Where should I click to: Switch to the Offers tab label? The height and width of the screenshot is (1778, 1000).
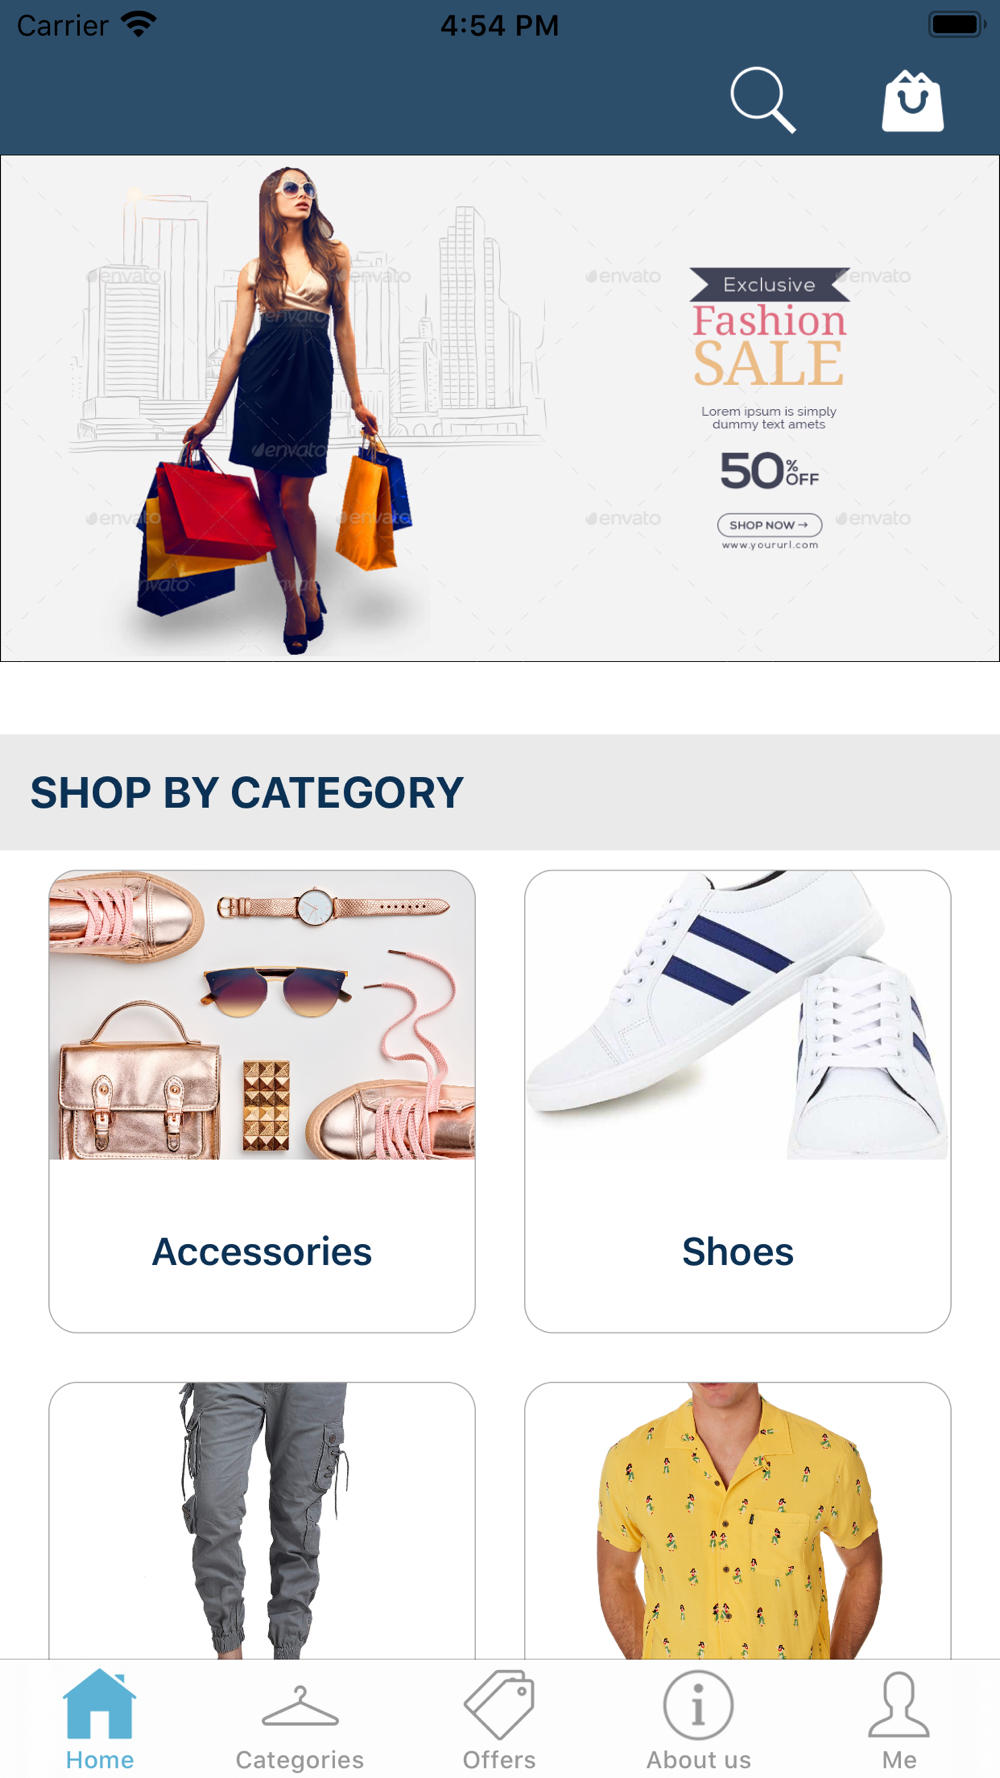pyautogui.click(x=499, y=1759)
